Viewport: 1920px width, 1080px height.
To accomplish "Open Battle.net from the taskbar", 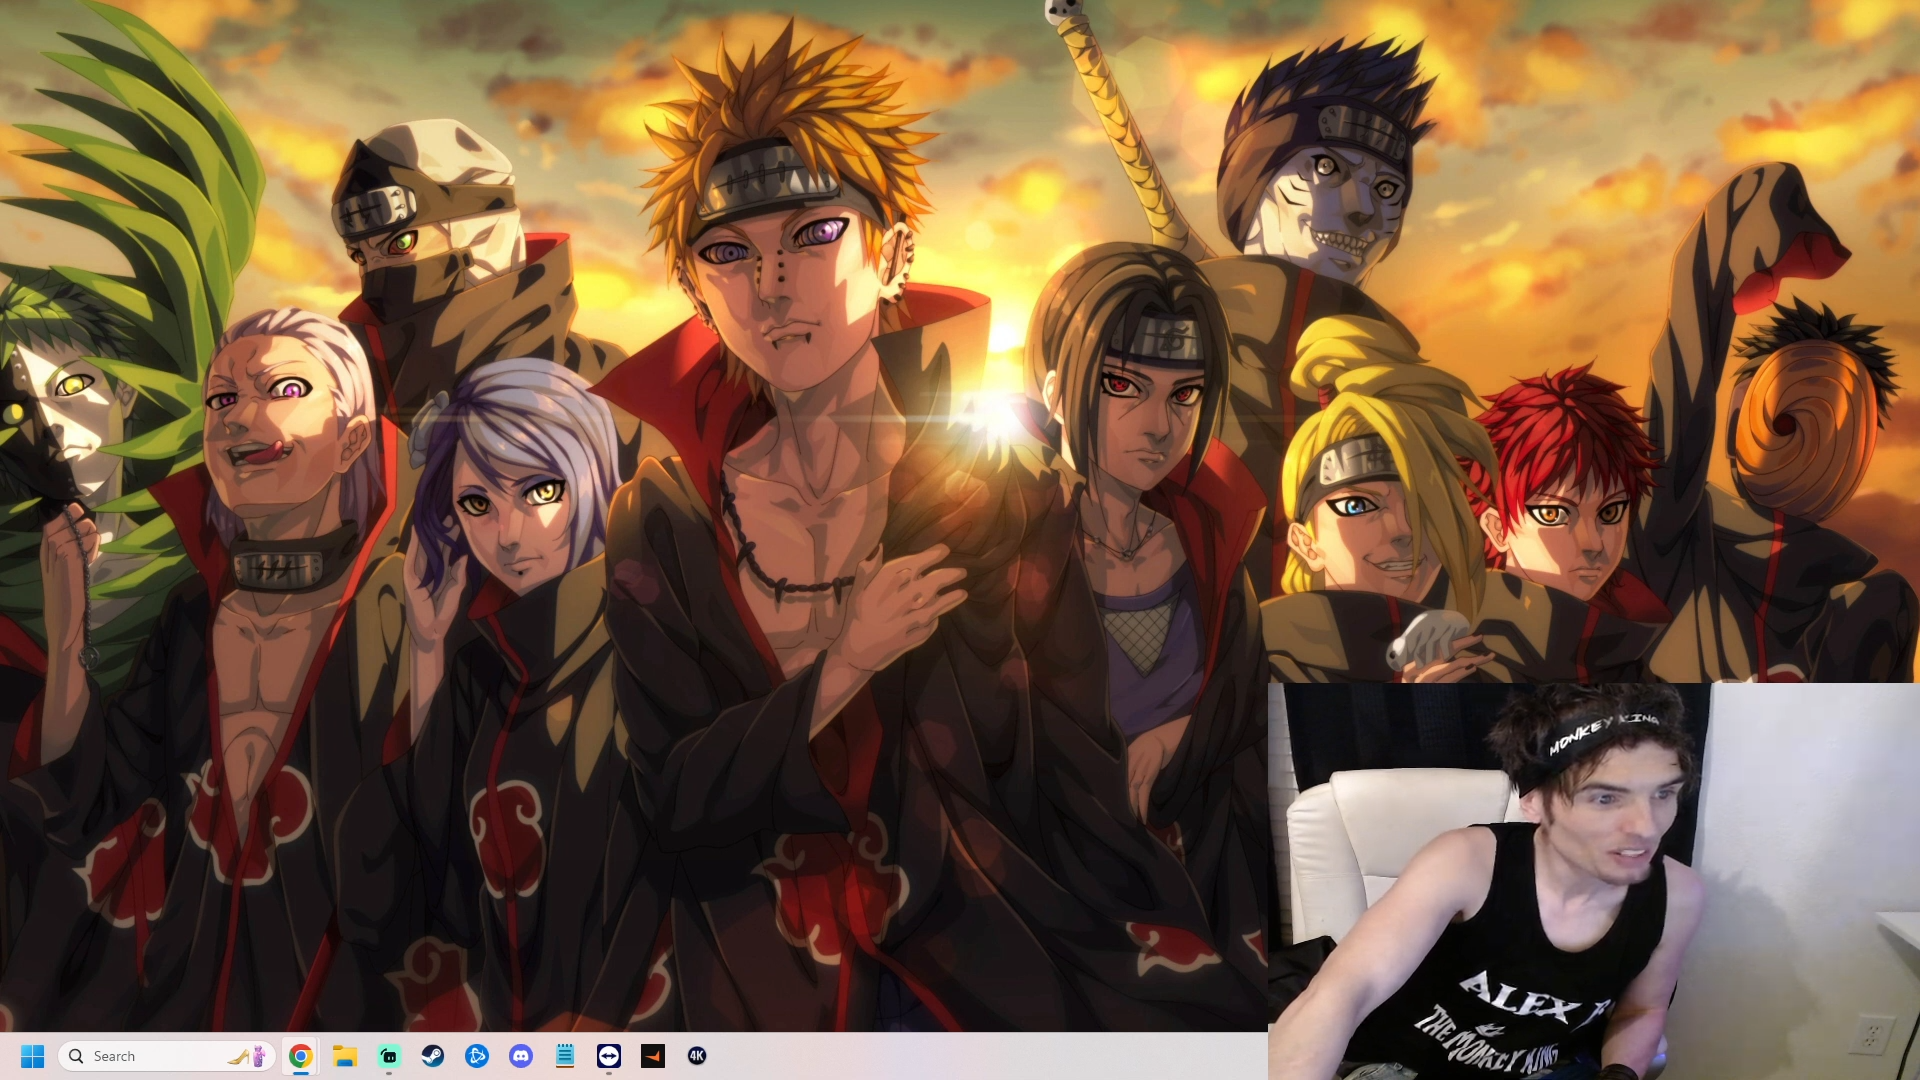I will [477, 1056].
